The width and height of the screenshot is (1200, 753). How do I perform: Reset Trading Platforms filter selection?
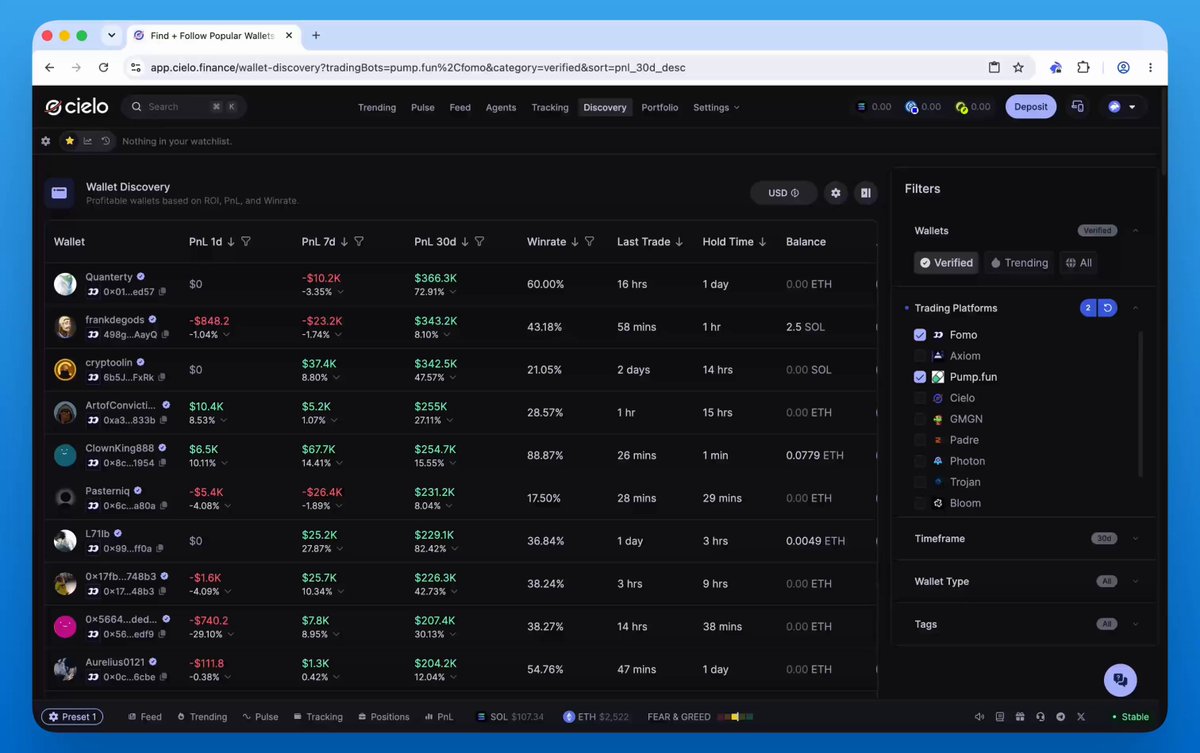coord(1107,308)
